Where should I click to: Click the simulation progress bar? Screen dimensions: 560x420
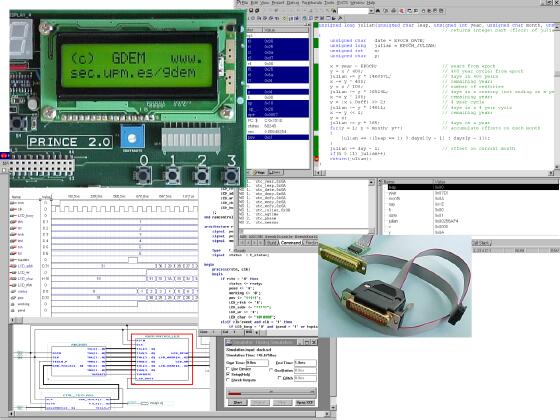click(x=271, y=393)
